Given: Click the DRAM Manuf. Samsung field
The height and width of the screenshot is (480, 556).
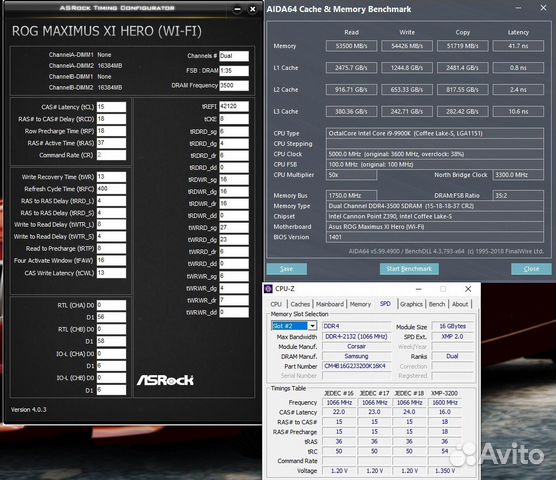Looking at the screenshot, I should coord(357,356).
